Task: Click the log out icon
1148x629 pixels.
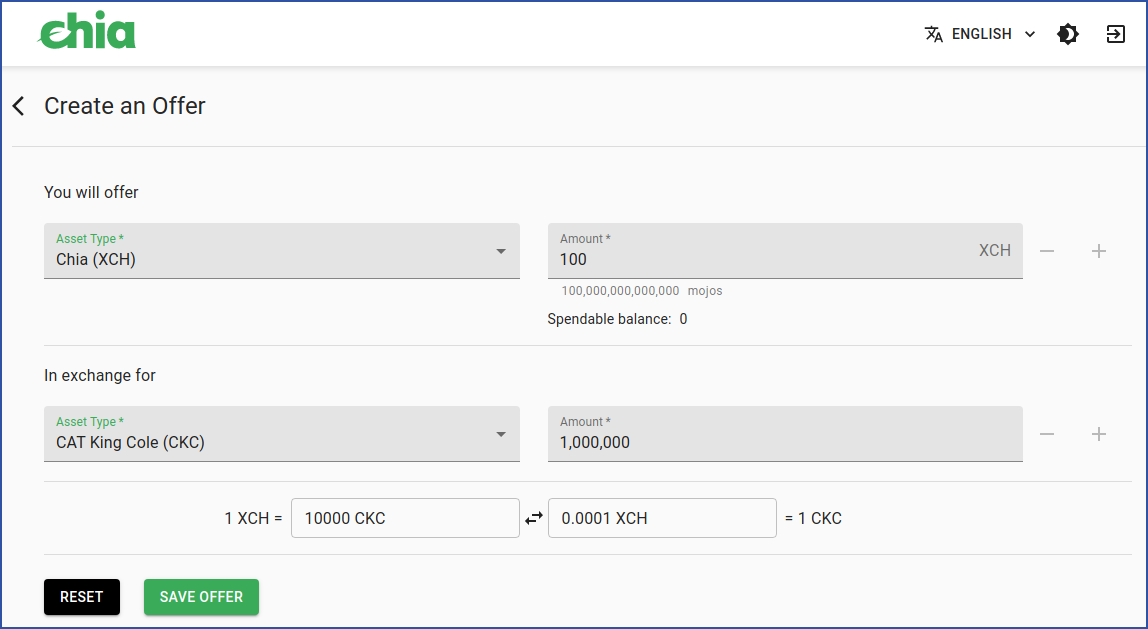Action: (1115, 34)
